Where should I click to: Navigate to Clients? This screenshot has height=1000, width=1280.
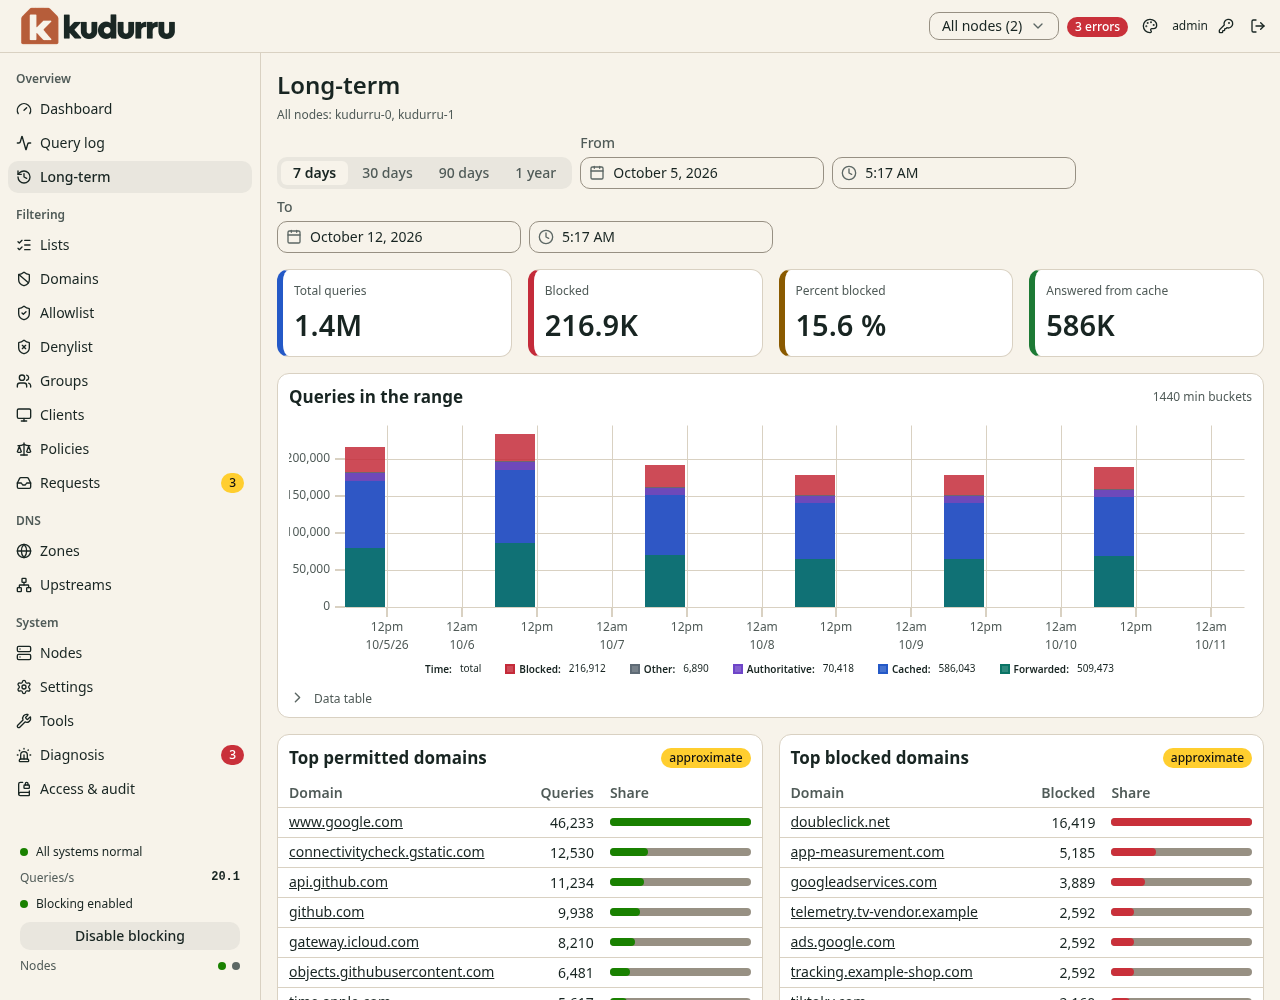(130, 415)
